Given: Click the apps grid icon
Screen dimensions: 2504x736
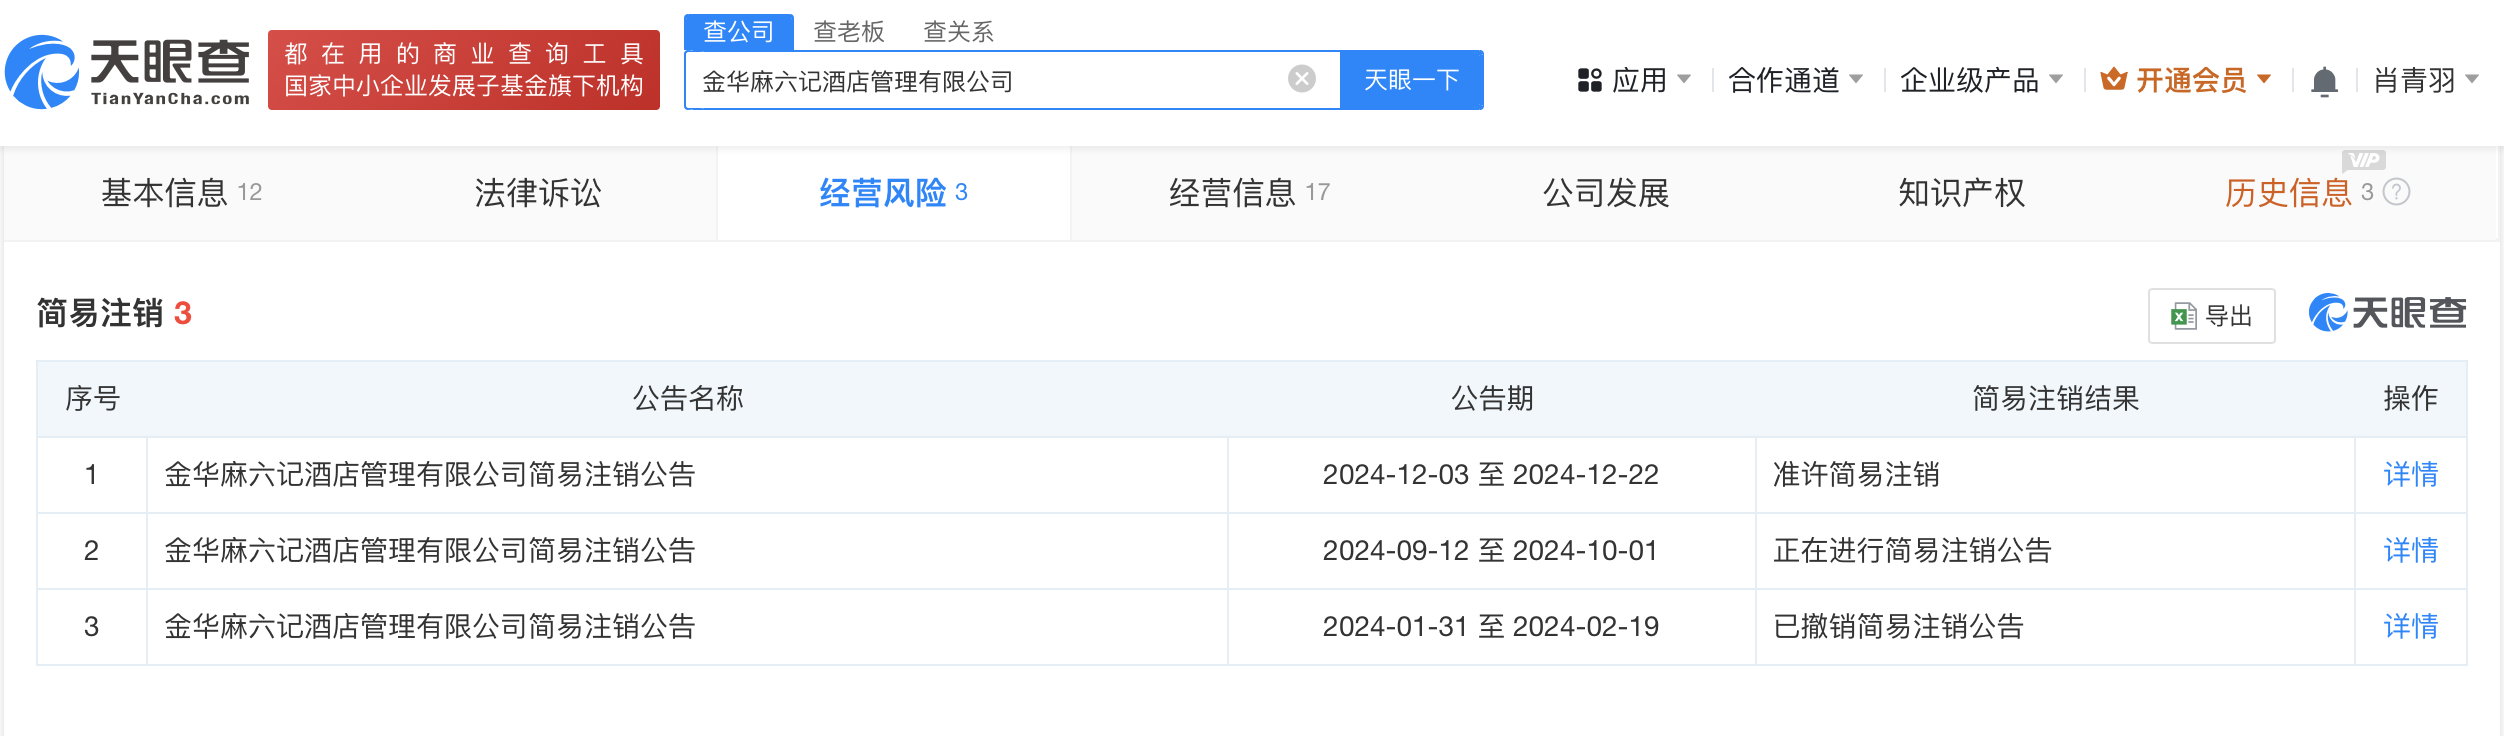Looking at the screenshot, I should 1589,80.
